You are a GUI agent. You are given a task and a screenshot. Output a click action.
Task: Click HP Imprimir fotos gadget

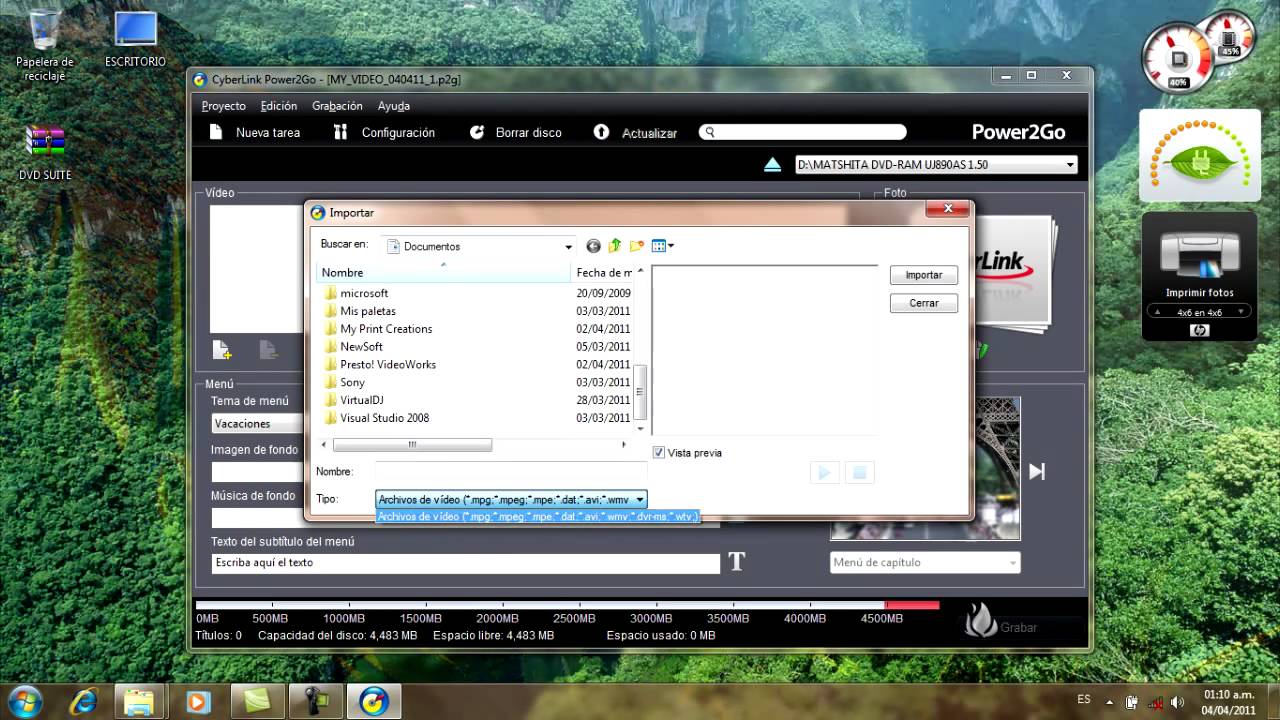(x=1199, y=276)
